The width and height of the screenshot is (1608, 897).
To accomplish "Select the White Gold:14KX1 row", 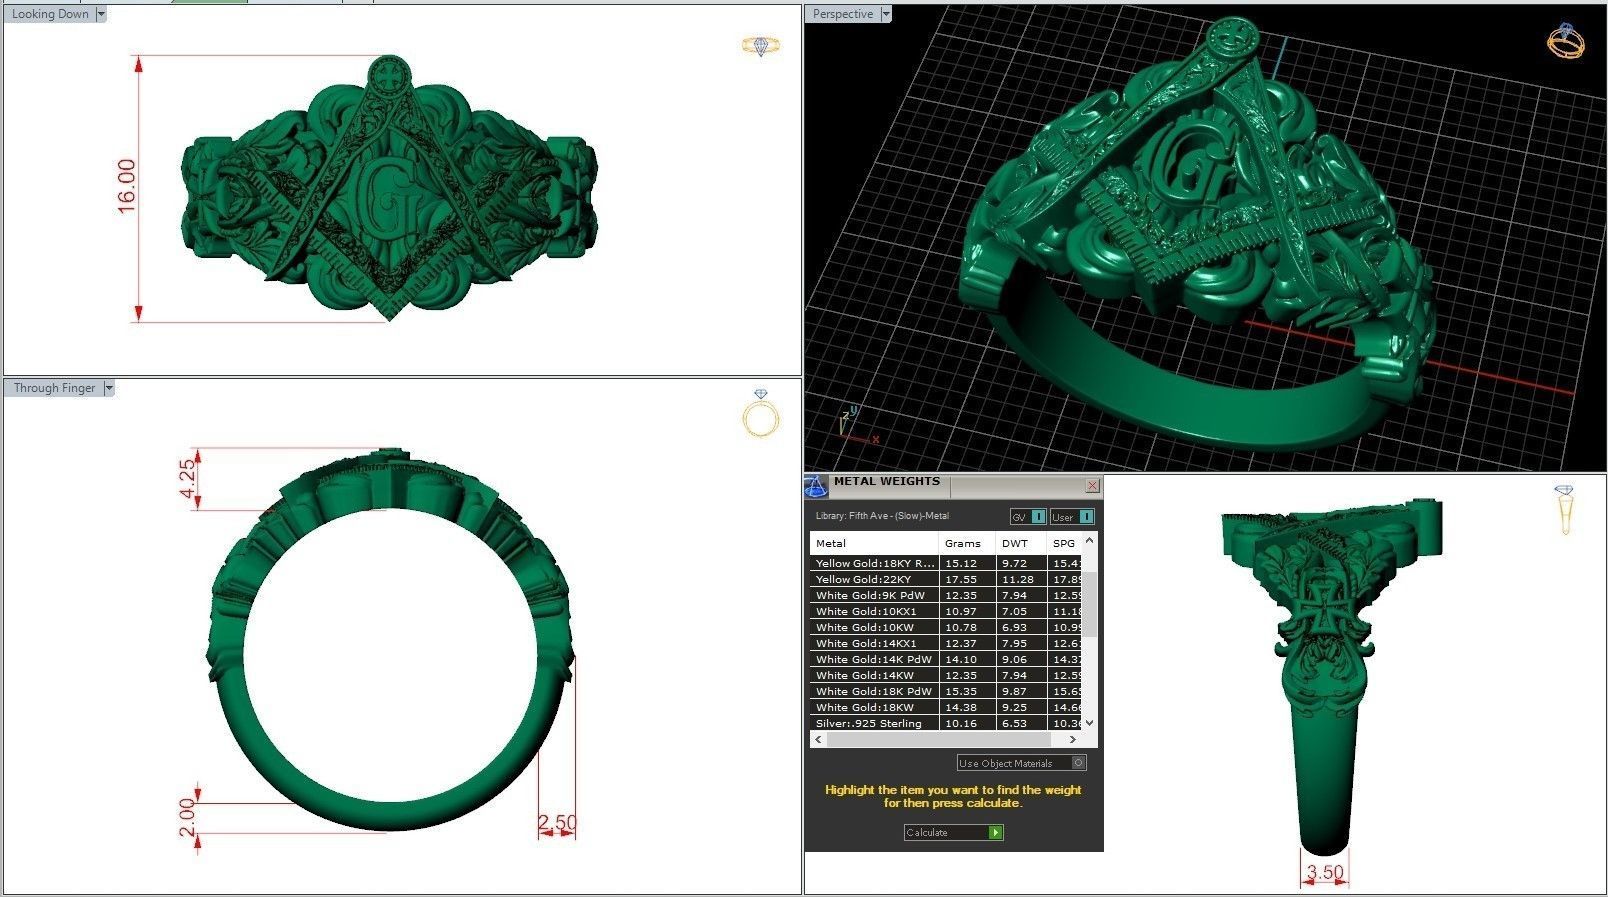I will [946, 643].
